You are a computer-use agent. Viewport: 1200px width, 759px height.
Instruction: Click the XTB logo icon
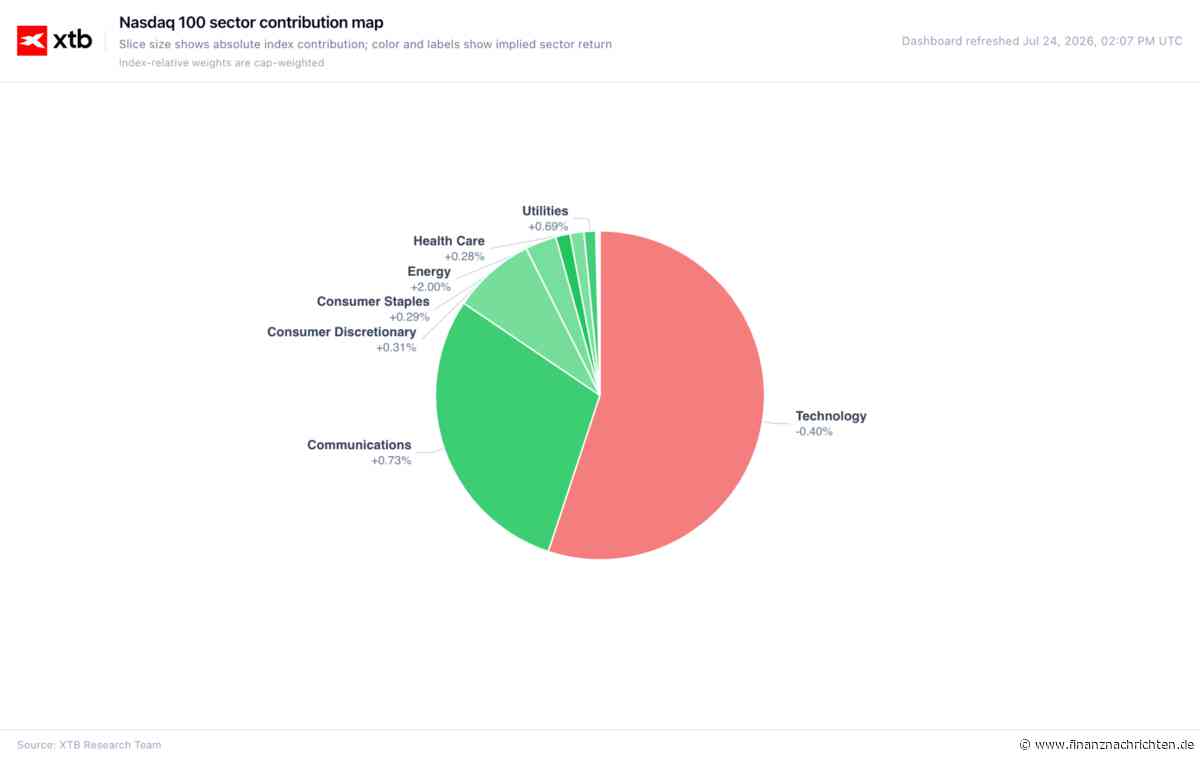pos(32,41)
